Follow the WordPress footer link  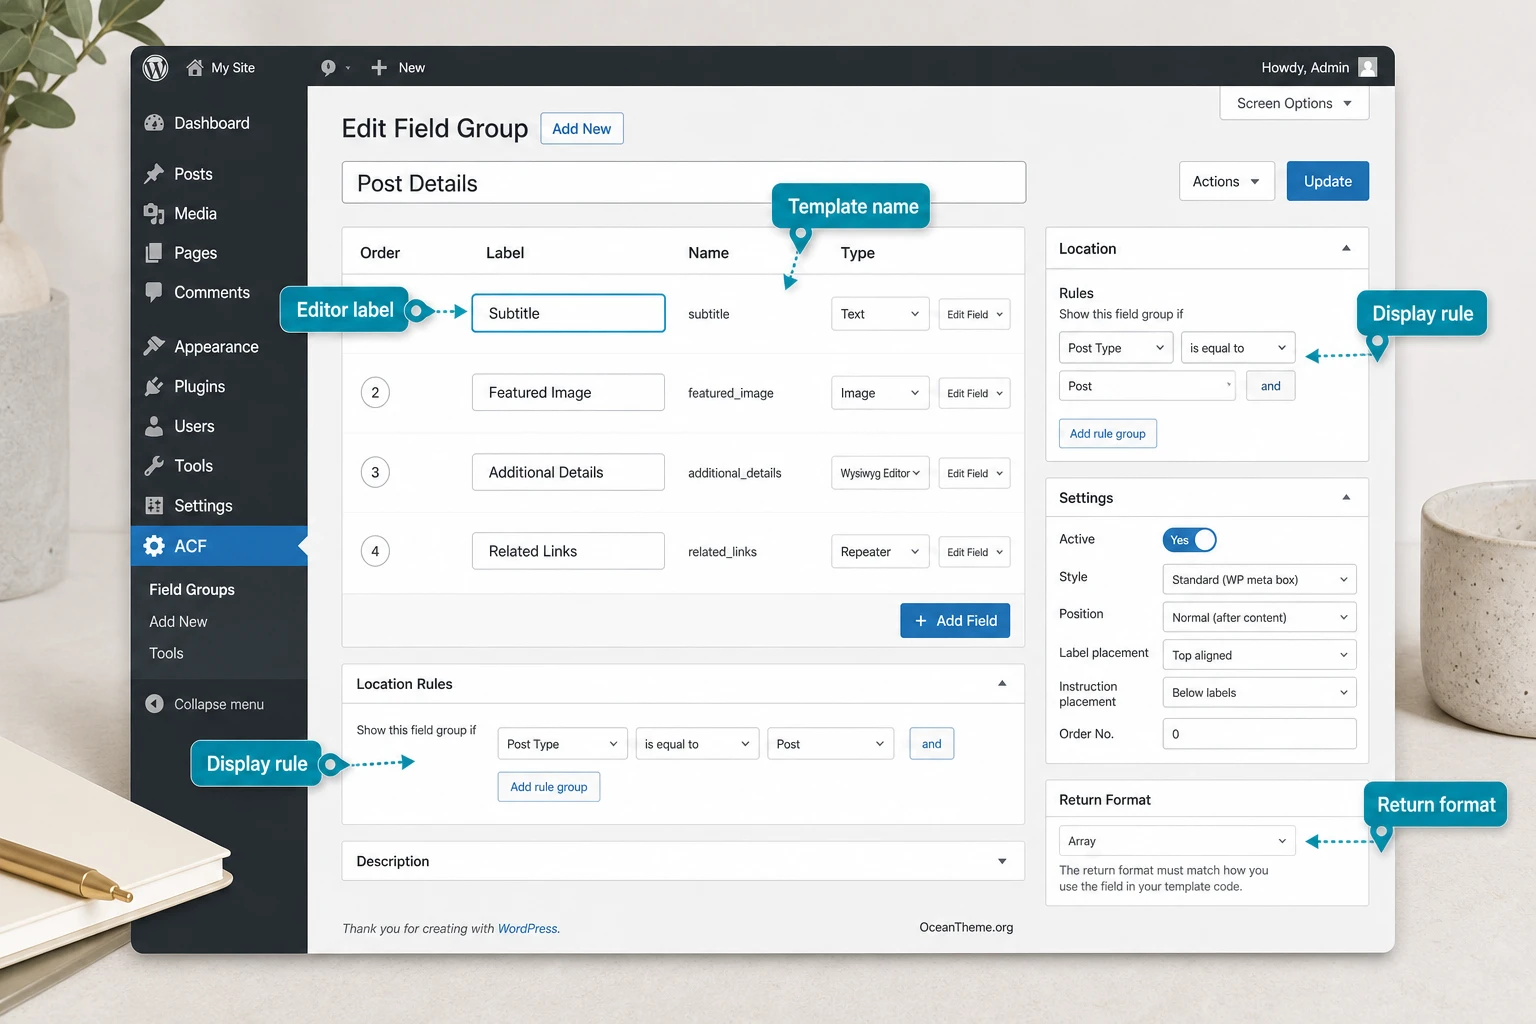tap(527, 929)
